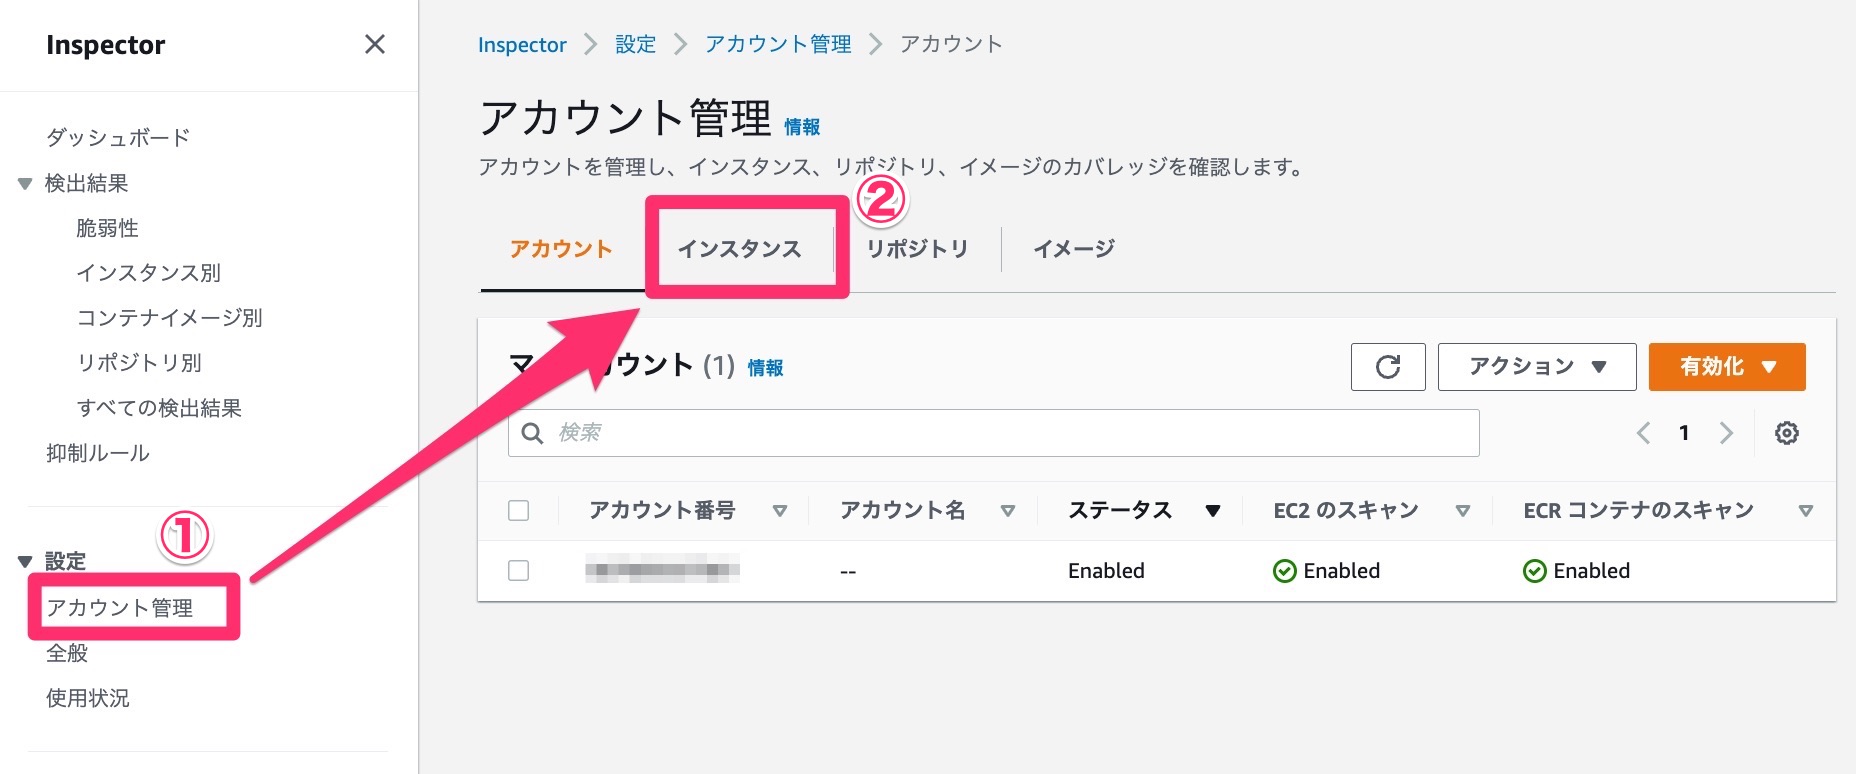Click the previous page chevron arrow
1856x774 pixels.
pyautogui.click(x=1643, y=432)
